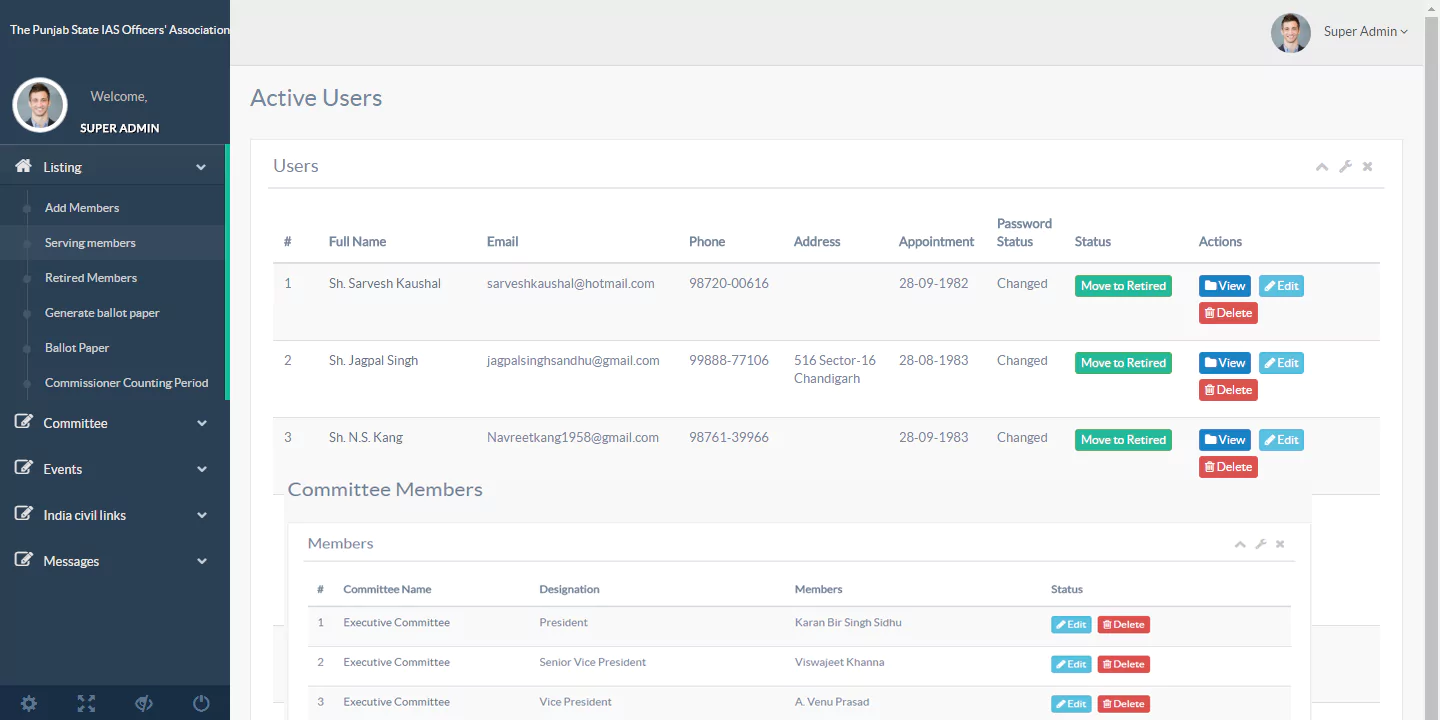Click email sarveshkaushal@hotmail.com
Image resolution: width=1440 pixels, height=720 pixels.
point(571,284)
